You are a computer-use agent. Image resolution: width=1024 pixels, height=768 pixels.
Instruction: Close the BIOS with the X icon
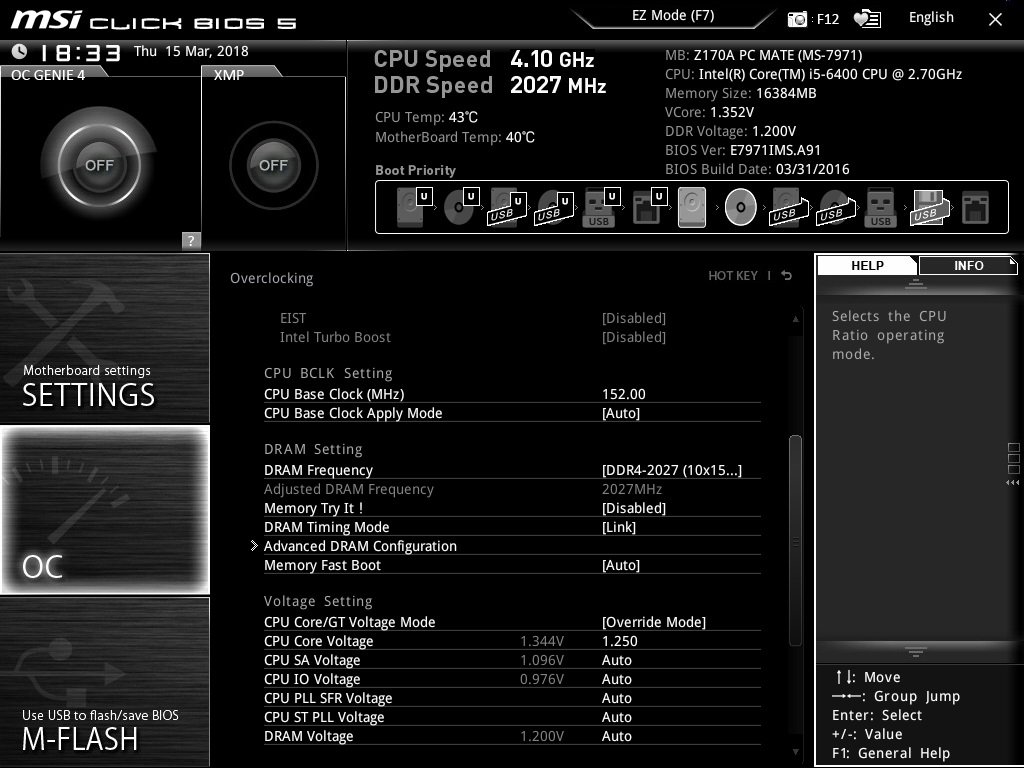(995, 20)
